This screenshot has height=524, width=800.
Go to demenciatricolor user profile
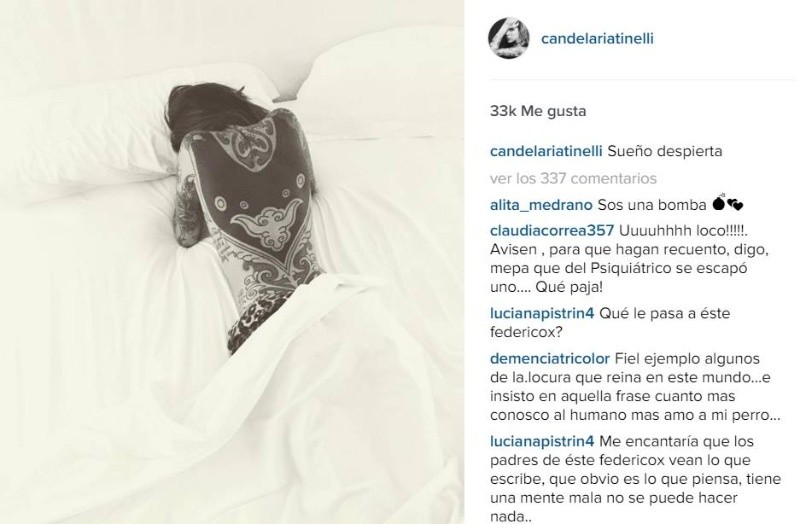click(549, 359)
